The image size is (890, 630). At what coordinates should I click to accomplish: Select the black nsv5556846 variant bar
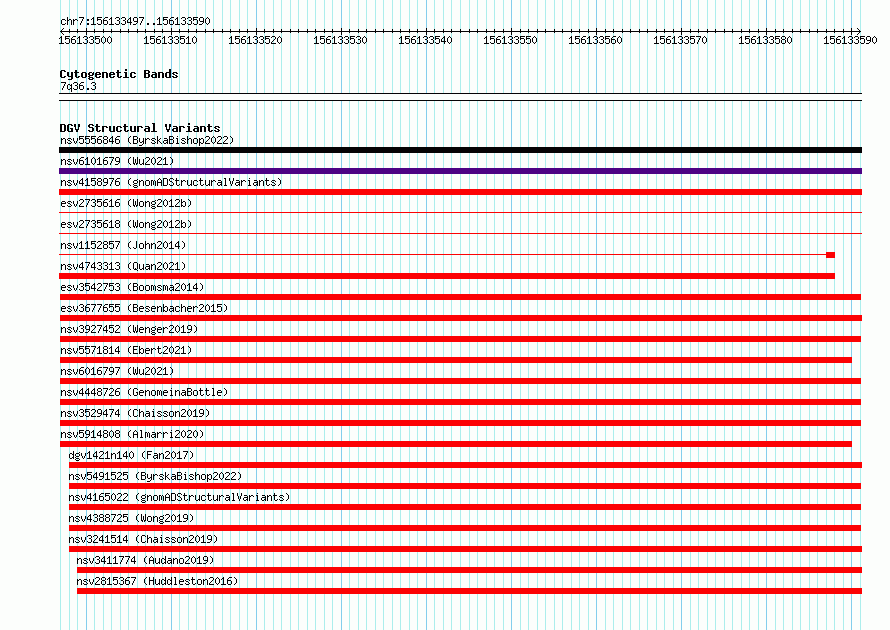click(x=460, y=150)
